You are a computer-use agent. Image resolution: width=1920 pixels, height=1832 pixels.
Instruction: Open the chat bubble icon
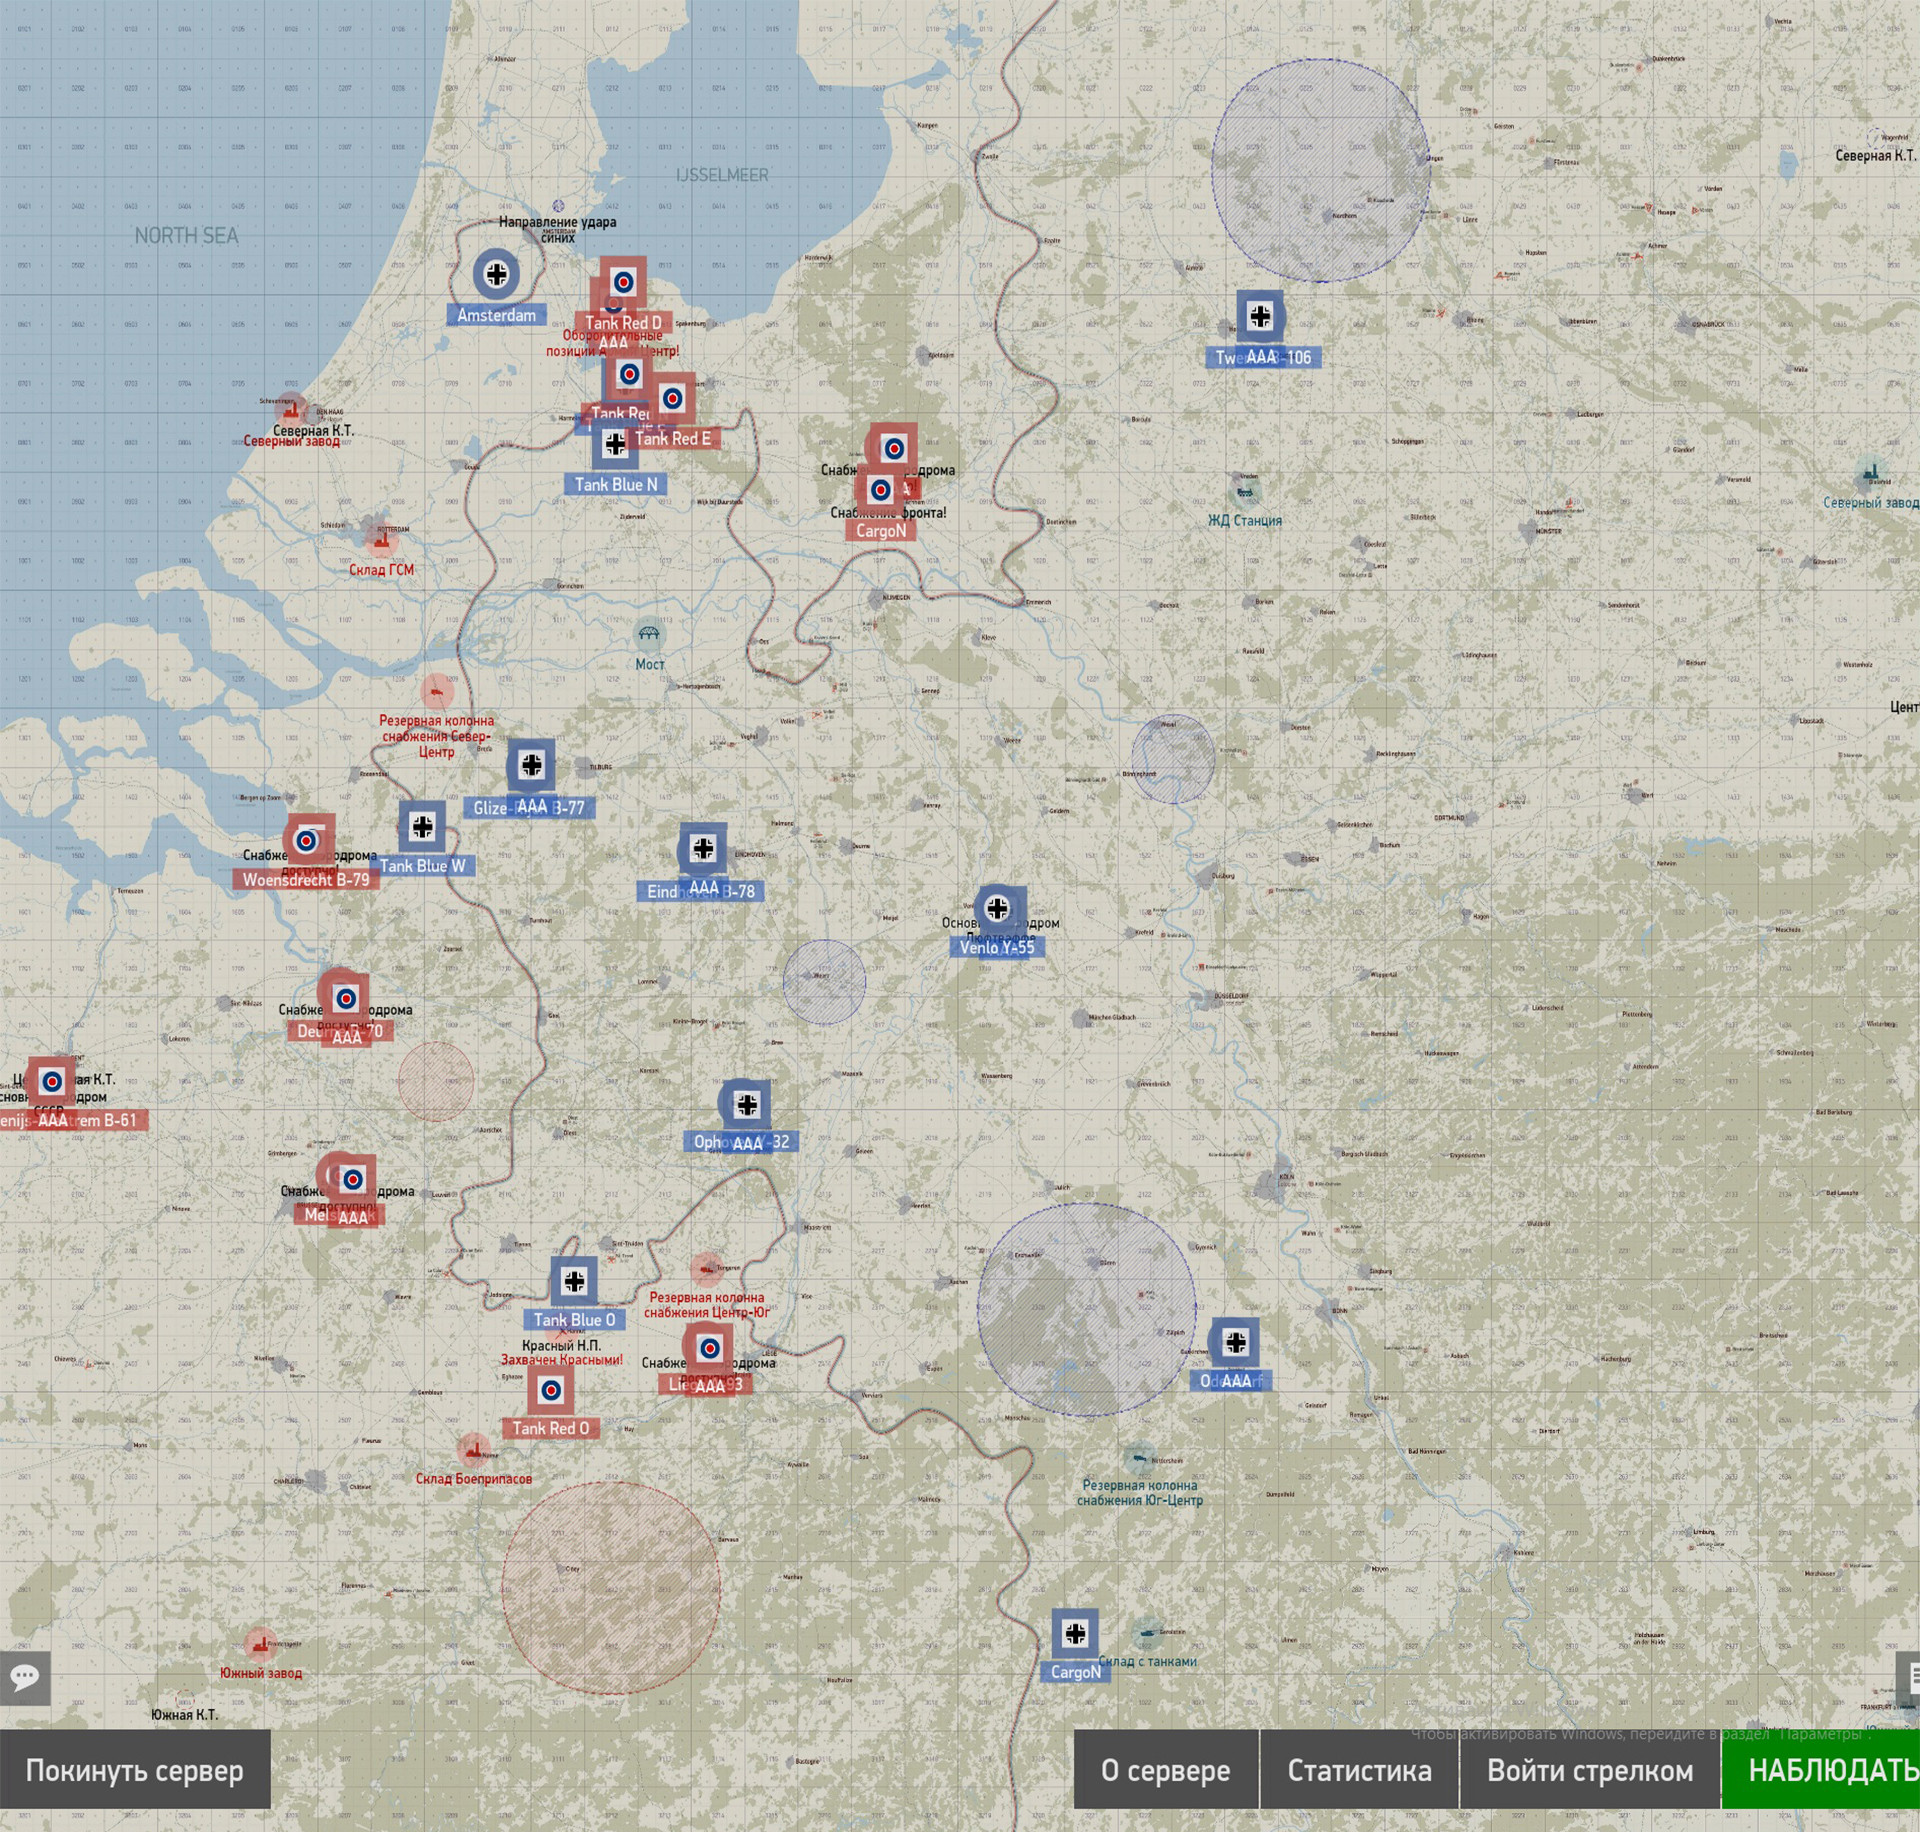coord(25,1676)
